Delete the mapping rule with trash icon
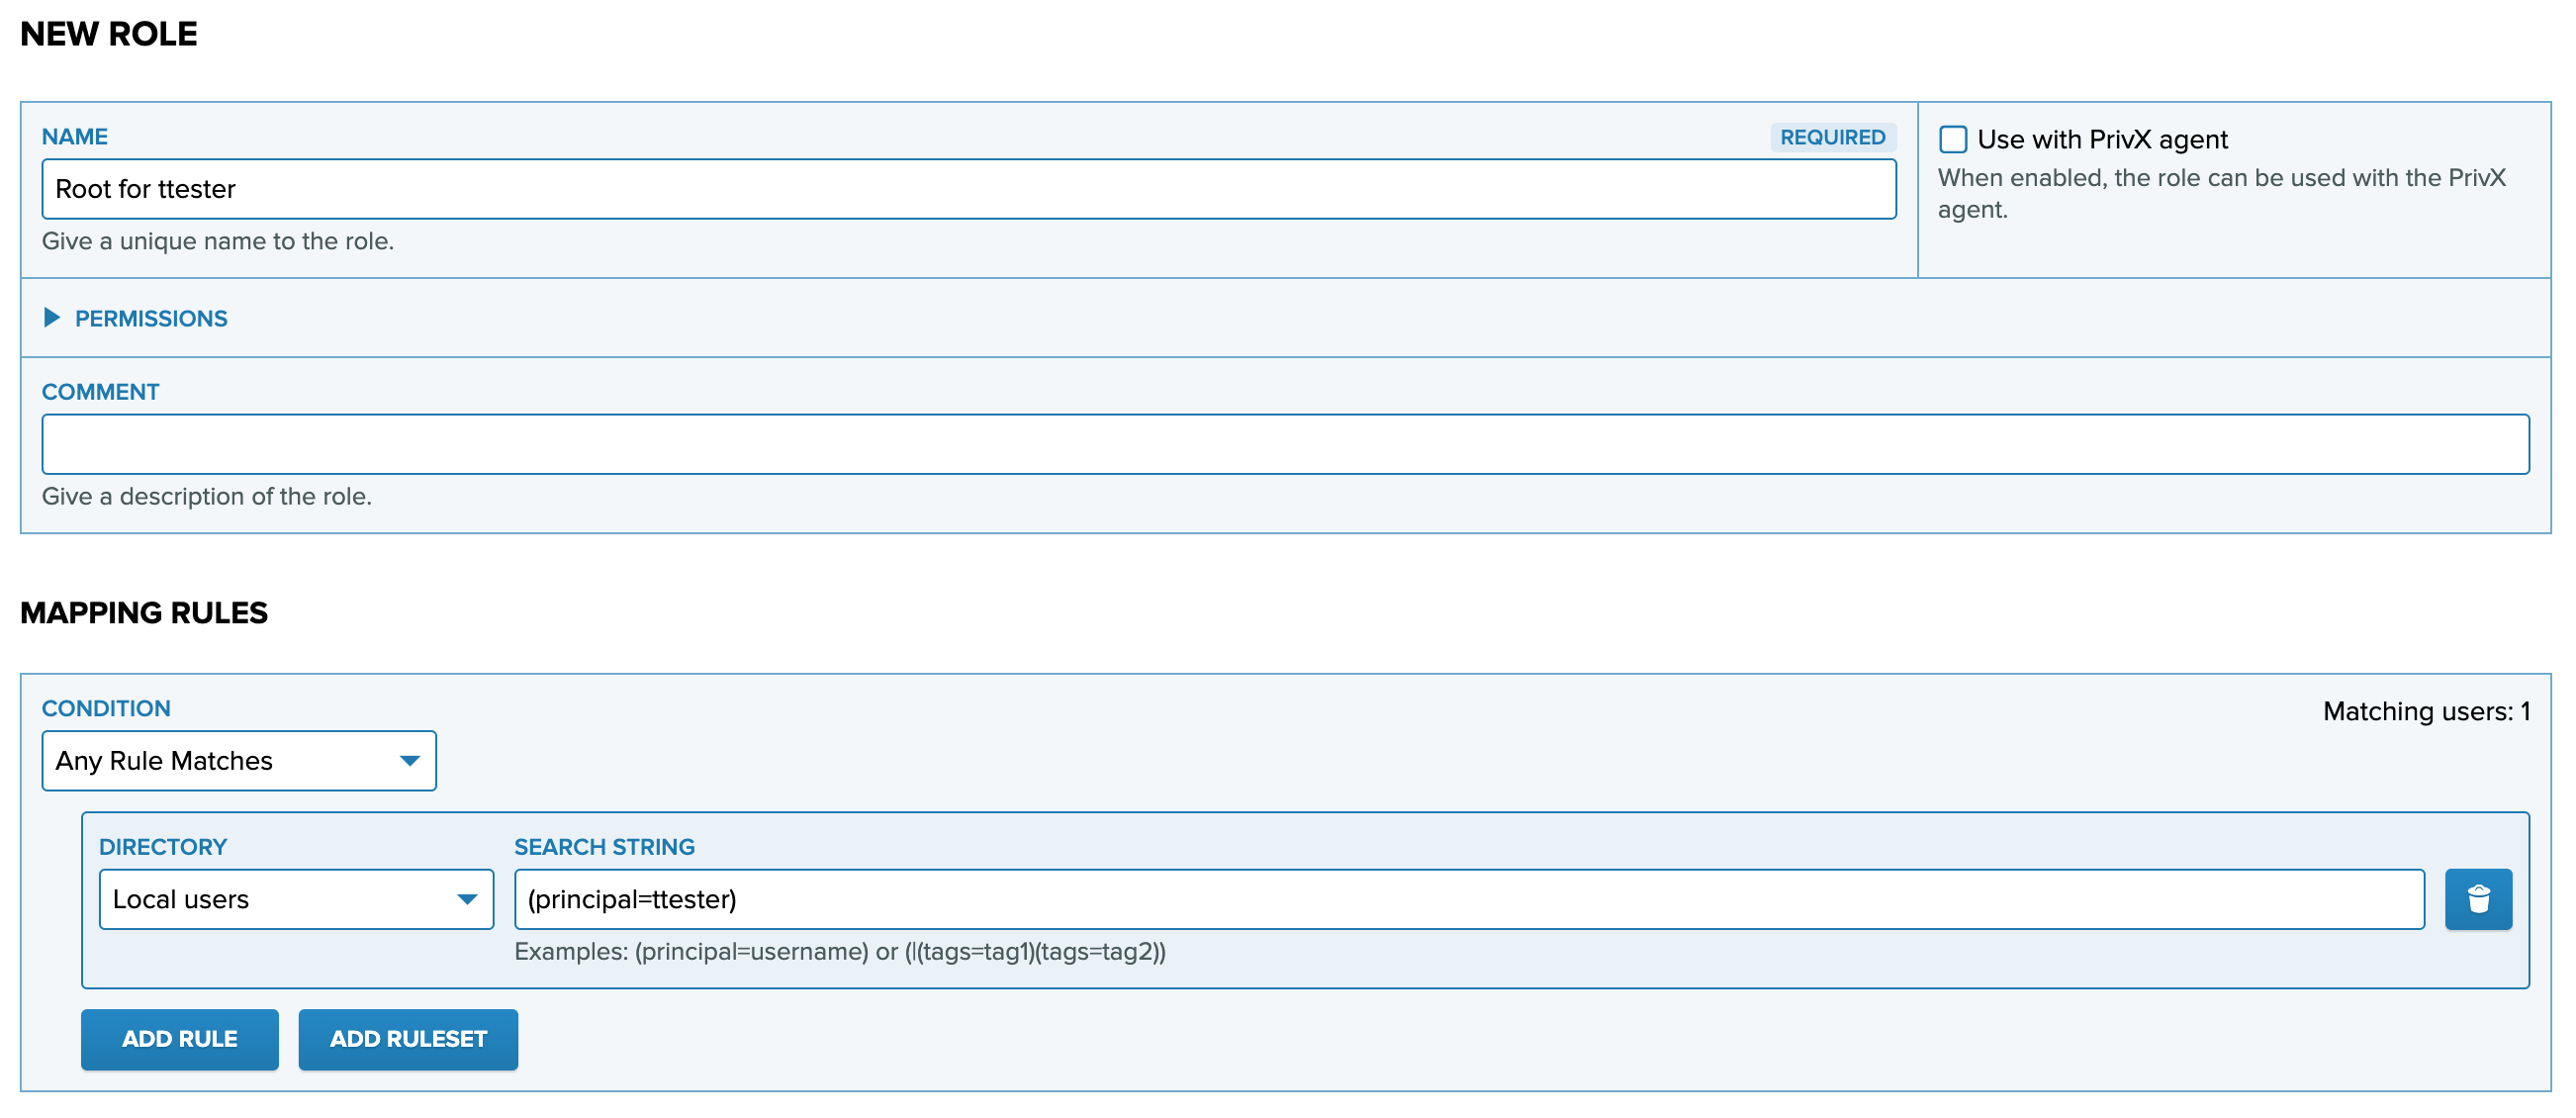Screen dimensions: 2576x1118 point(2477,899)
